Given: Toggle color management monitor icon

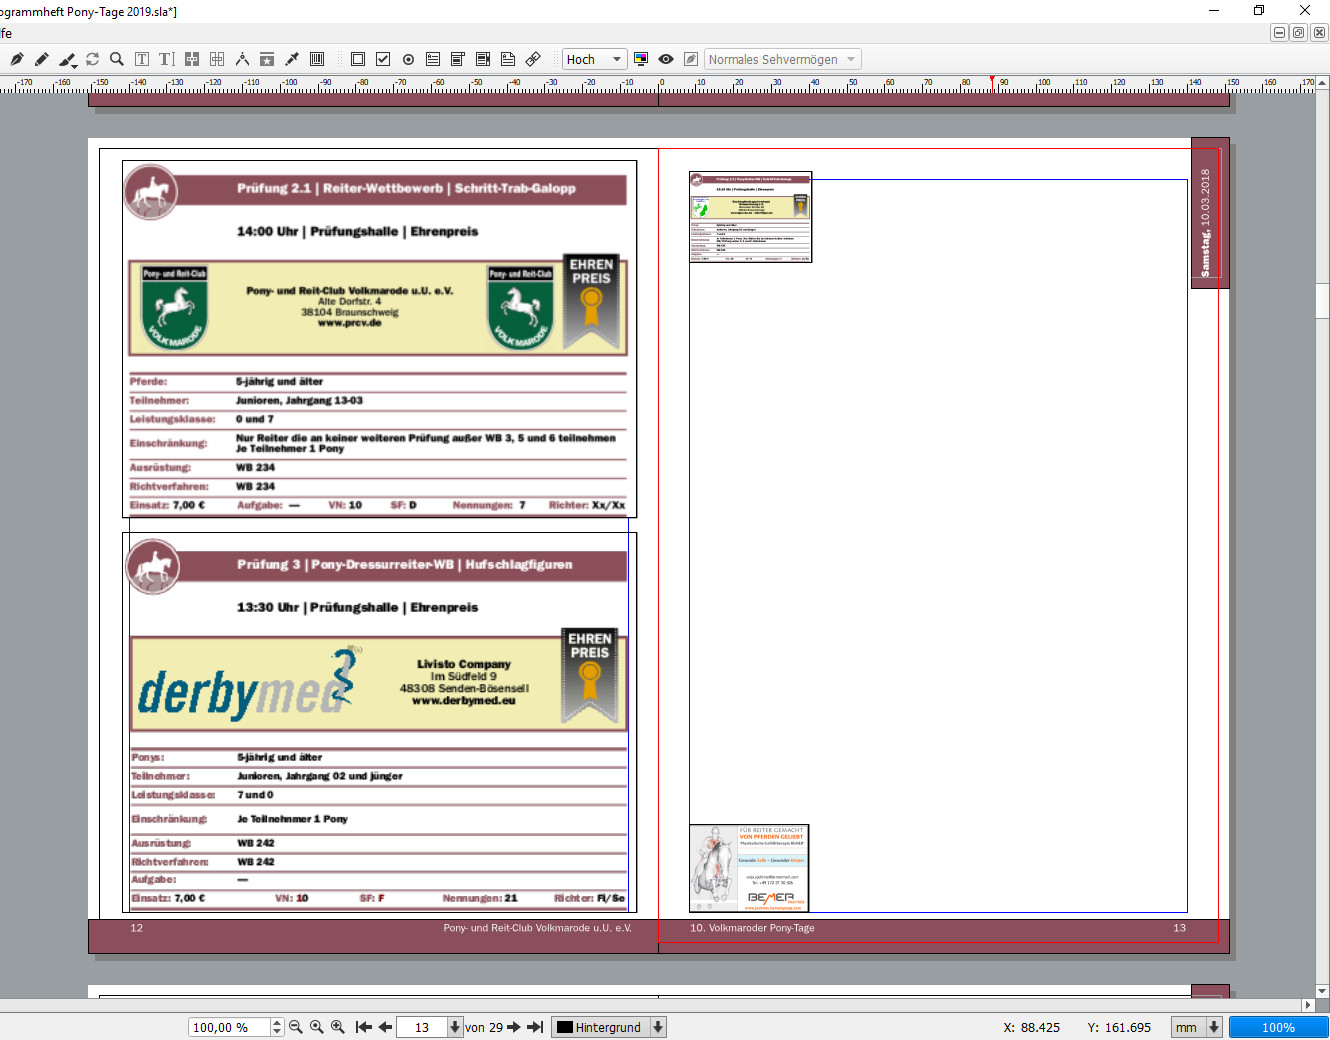Looking at the screenshot, I should pyautogui.click(x=641, y=60).
